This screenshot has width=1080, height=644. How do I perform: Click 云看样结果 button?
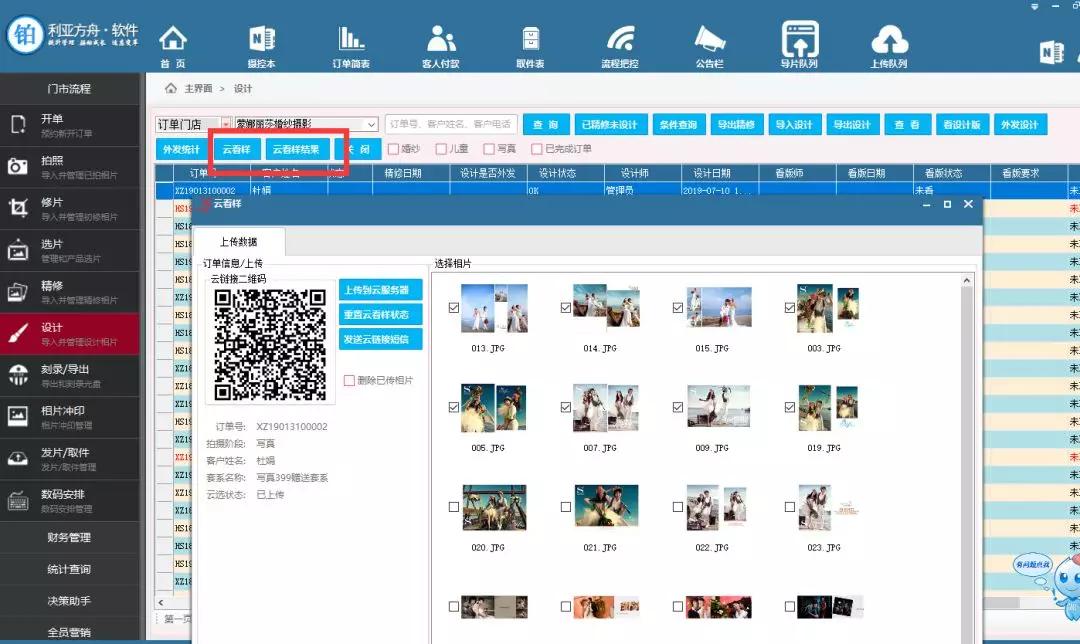[296, 149]
